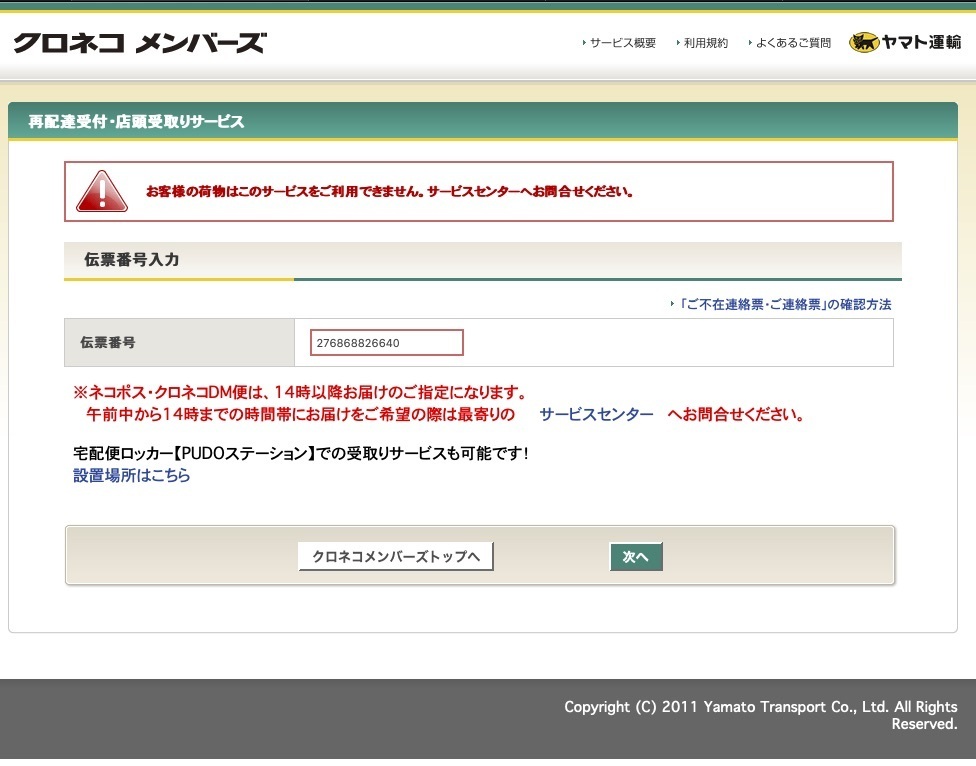The width and height of the screenshot is (976, 766).
Task: Open the 設置場所はこちら link
Action: (x=131, y=475)
